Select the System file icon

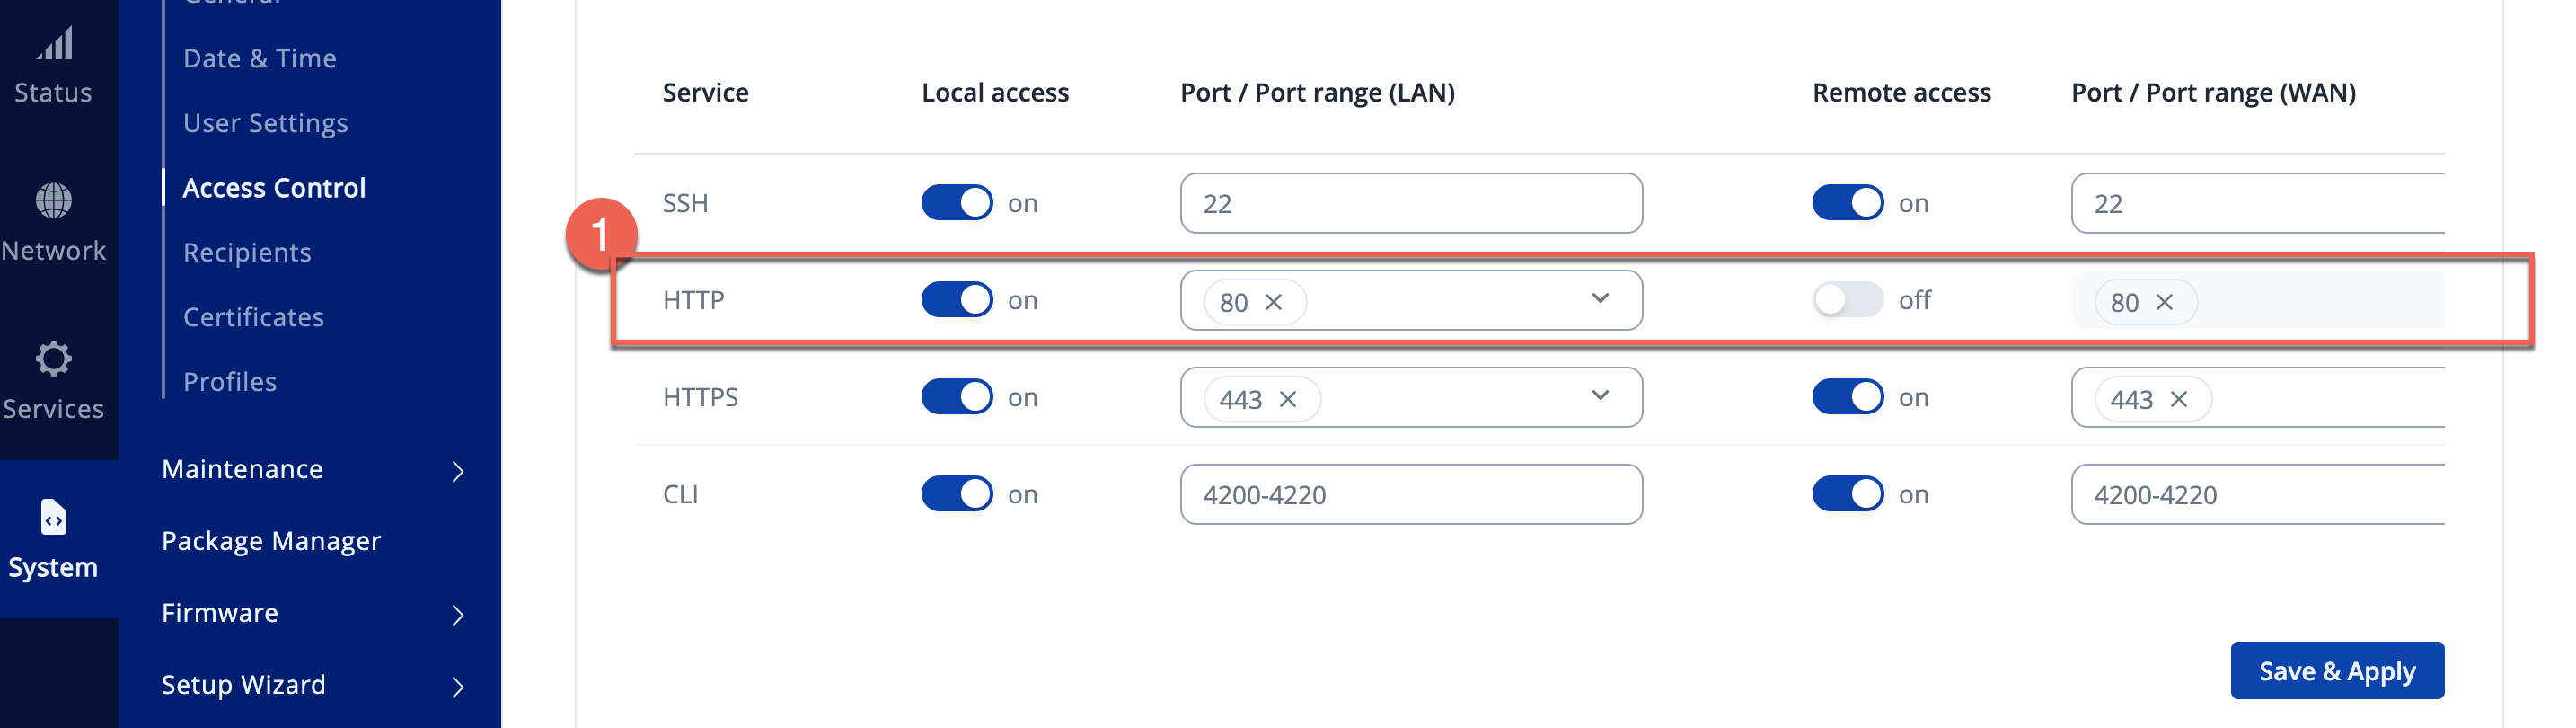(x=54, y=518)
